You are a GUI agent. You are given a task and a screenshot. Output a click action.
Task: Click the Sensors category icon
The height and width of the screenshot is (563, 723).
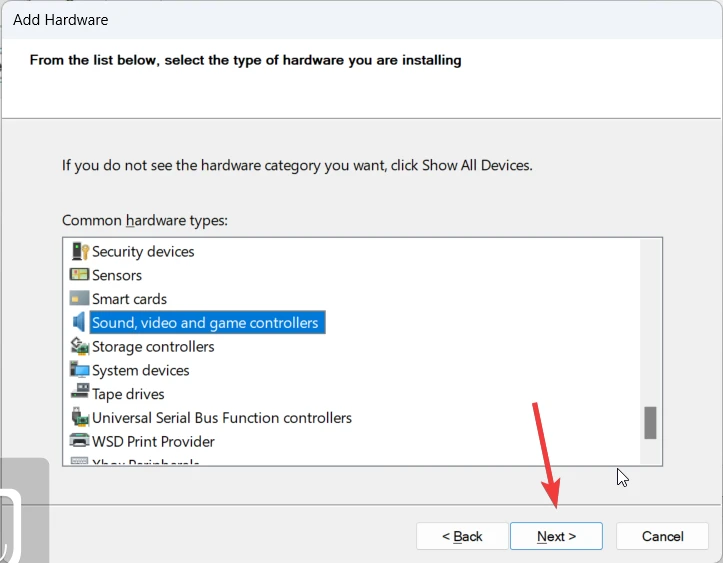pyautogui.click(x=79, y=275)
